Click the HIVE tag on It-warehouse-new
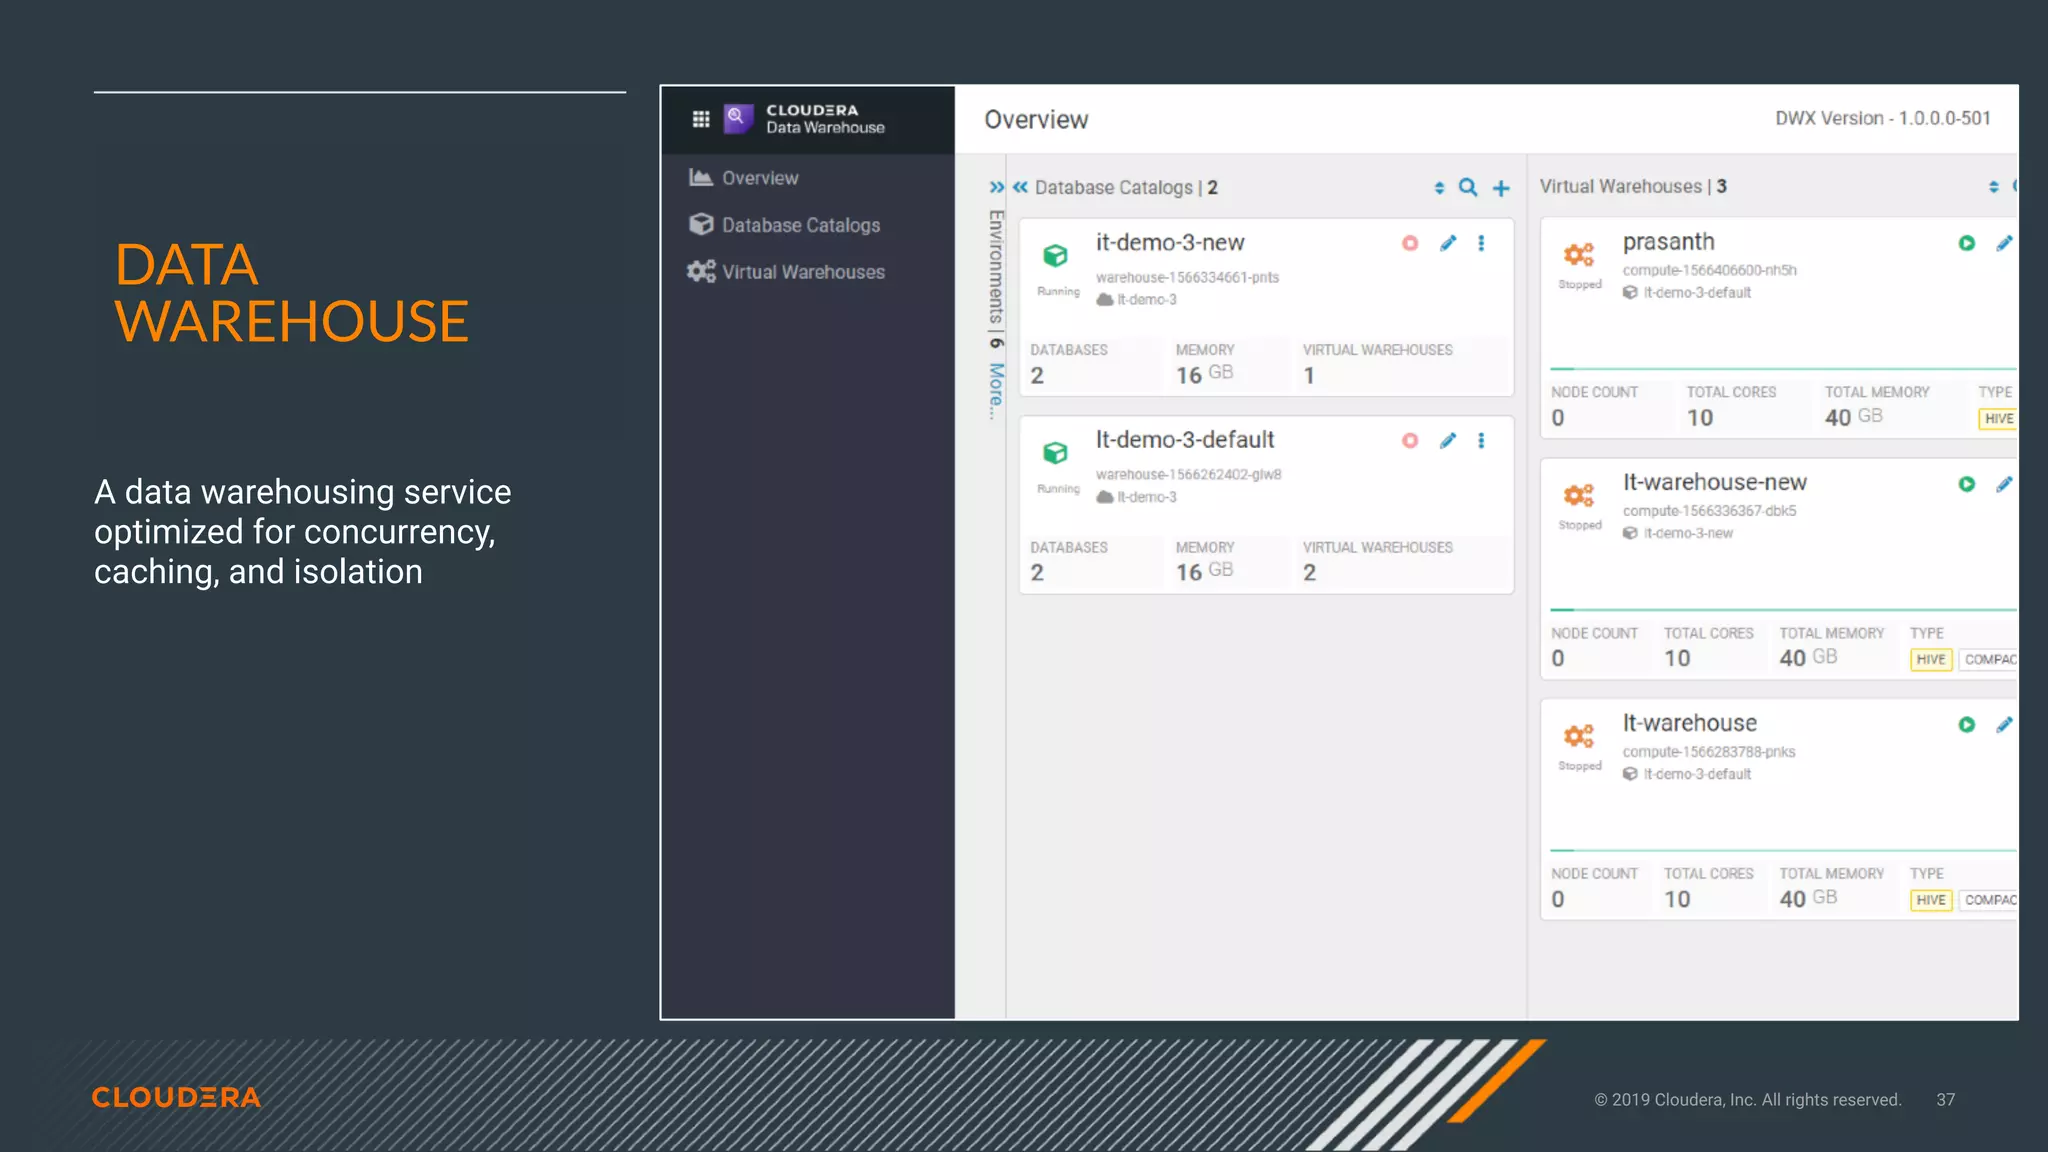This screenshot has height=1152, width=2048. tap(1931, 660)
